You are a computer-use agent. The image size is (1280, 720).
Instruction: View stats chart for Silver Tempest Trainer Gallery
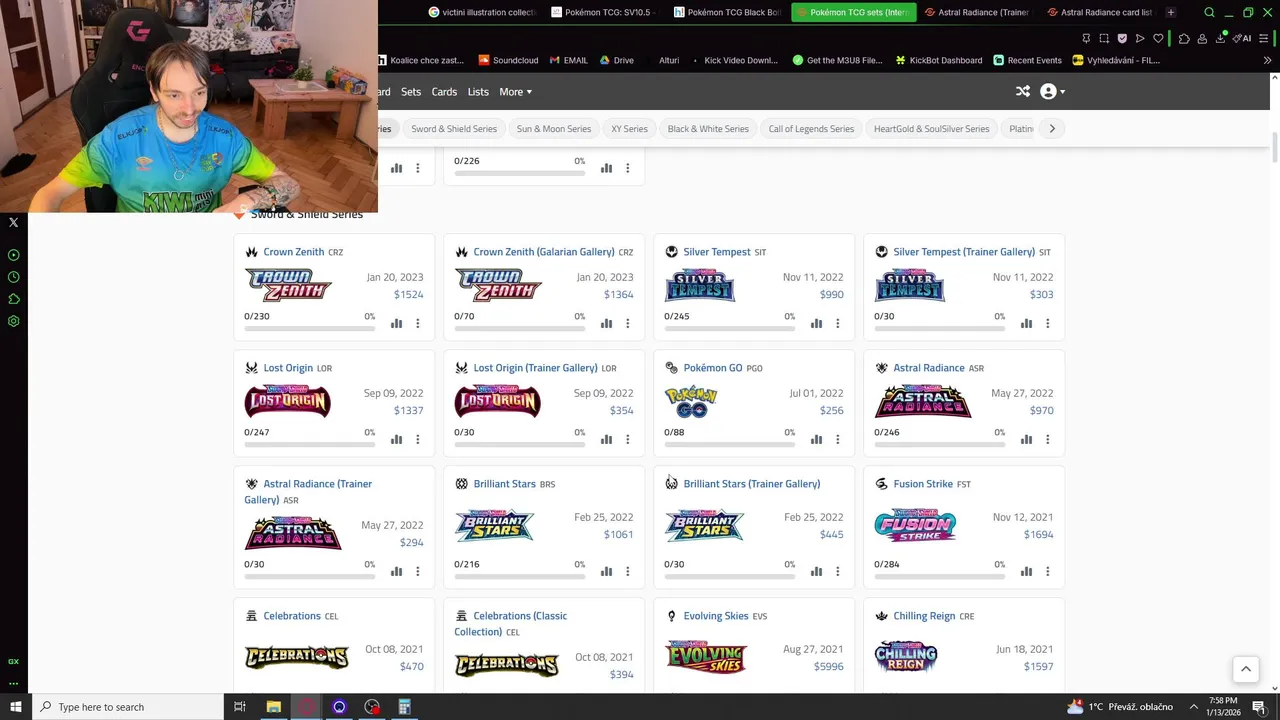click(x=1026, y=323)
